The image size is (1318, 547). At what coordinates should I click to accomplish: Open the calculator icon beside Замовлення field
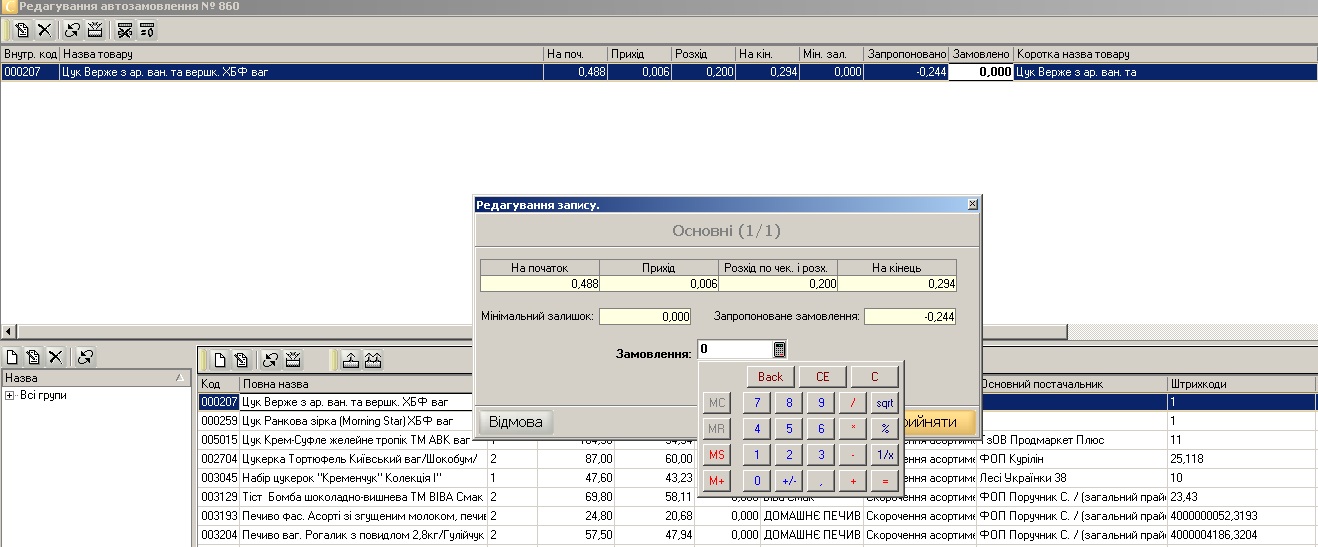[780, 349]
